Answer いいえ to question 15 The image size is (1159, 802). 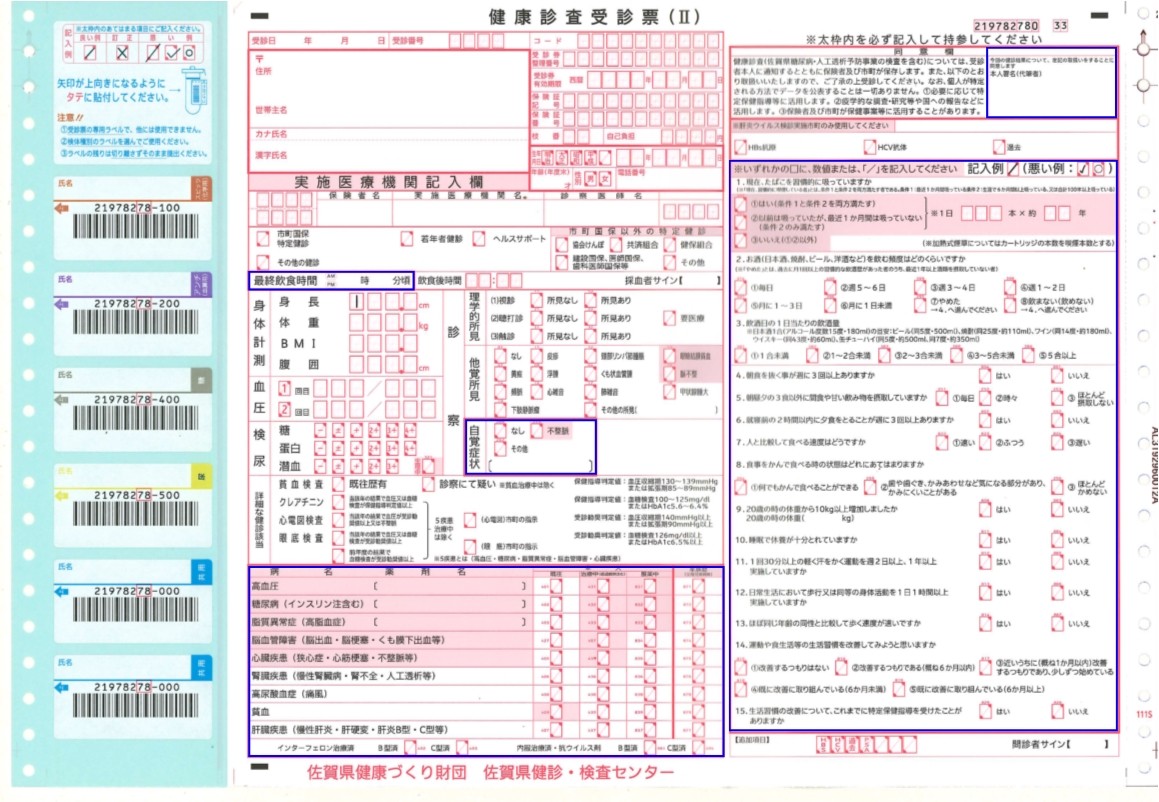[1057, 711]
